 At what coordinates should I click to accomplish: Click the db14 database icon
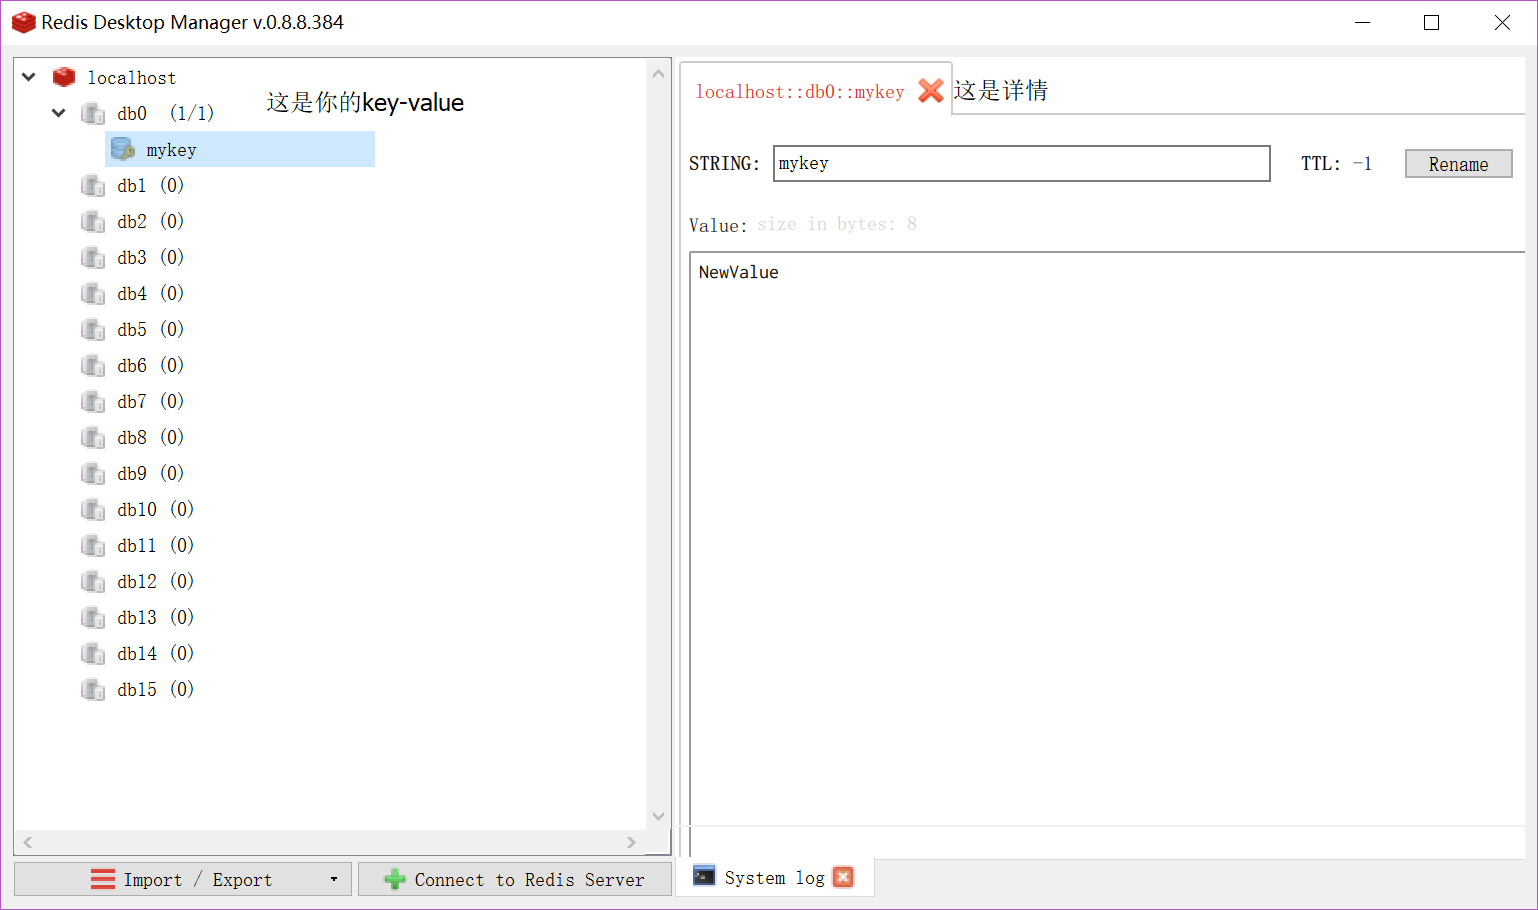point(93,653)
